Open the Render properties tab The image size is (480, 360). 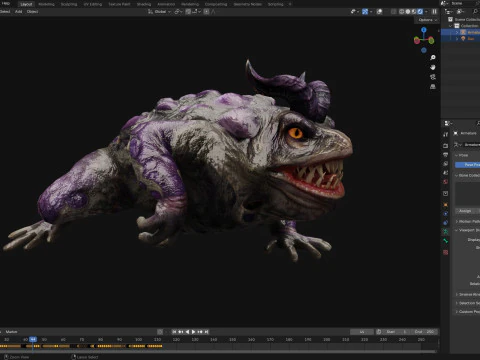(446, 146)
